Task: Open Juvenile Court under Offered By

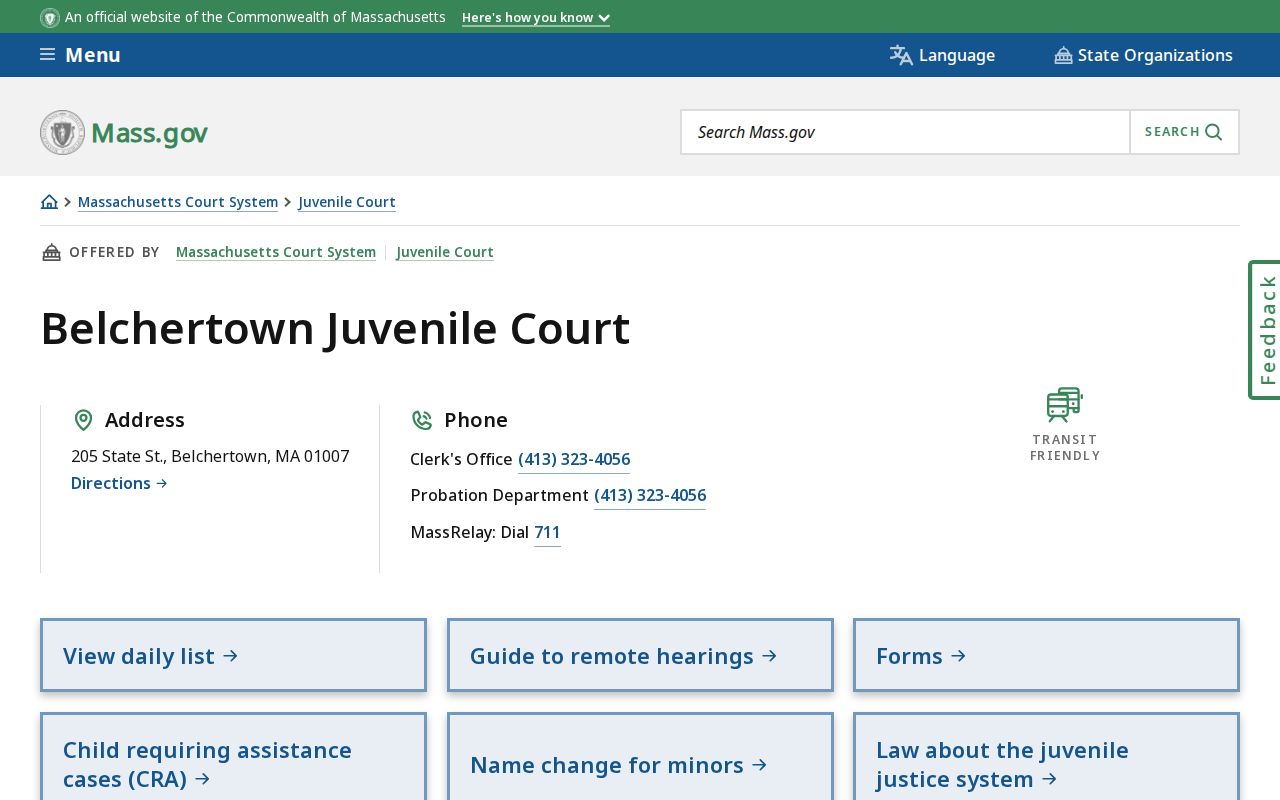Action: tap(445, 252)
